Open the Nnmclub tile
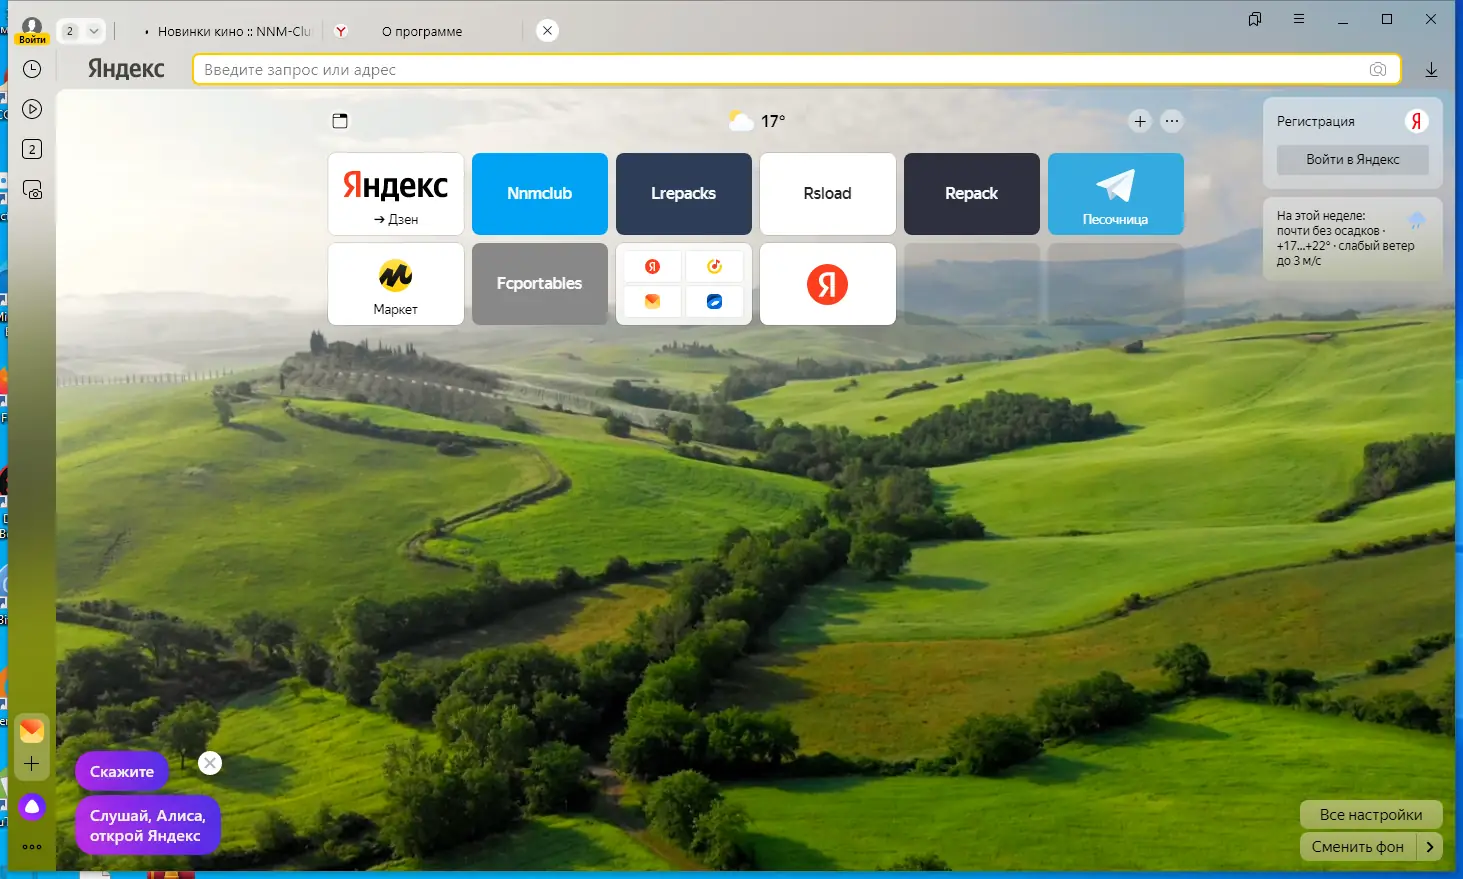The image size is (1463, 879). click(540, 194)
